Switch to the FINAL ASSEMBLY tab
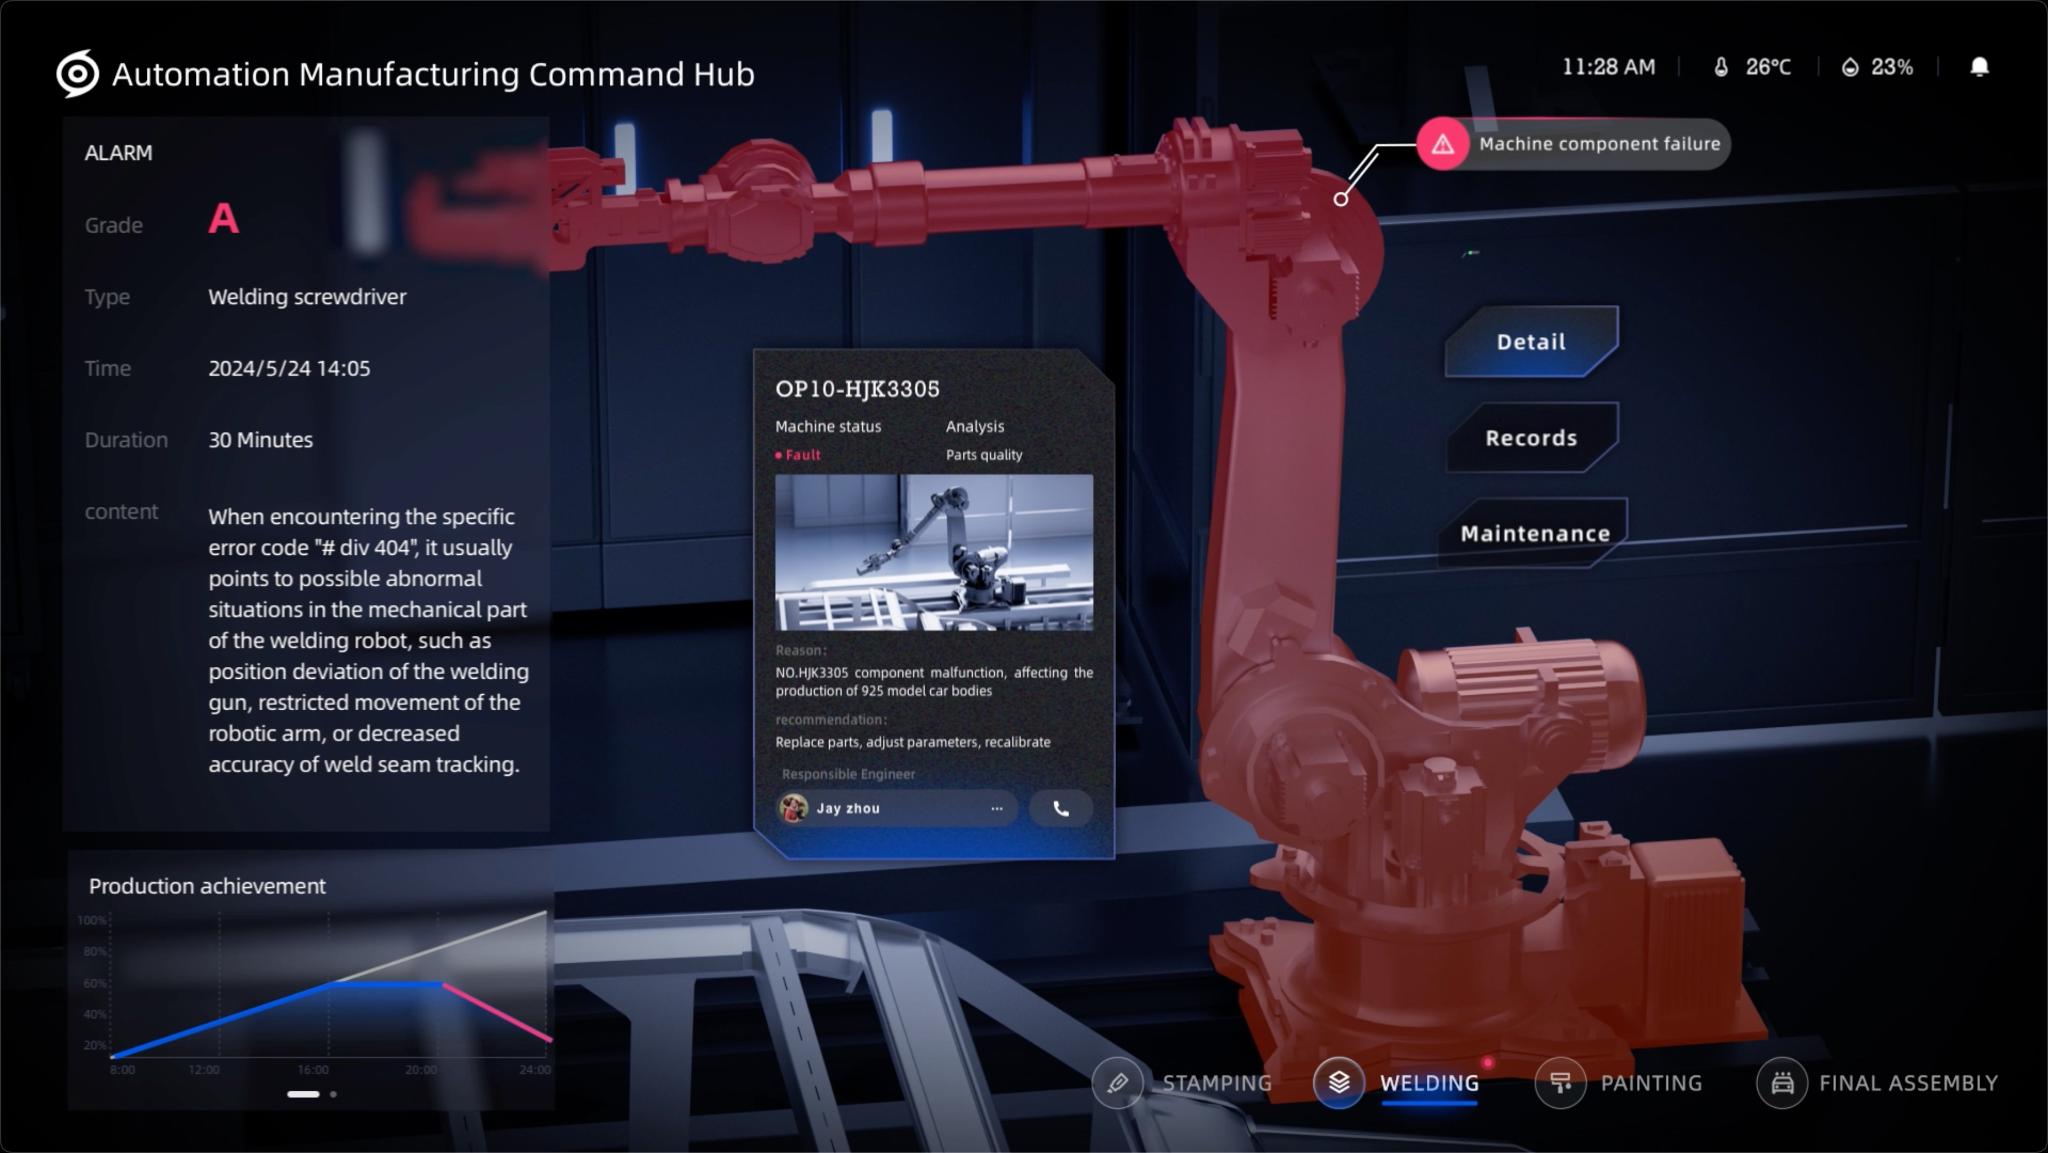Image resolution: width=2048 pixels, height=1153 pixels. [1907, 1083]
